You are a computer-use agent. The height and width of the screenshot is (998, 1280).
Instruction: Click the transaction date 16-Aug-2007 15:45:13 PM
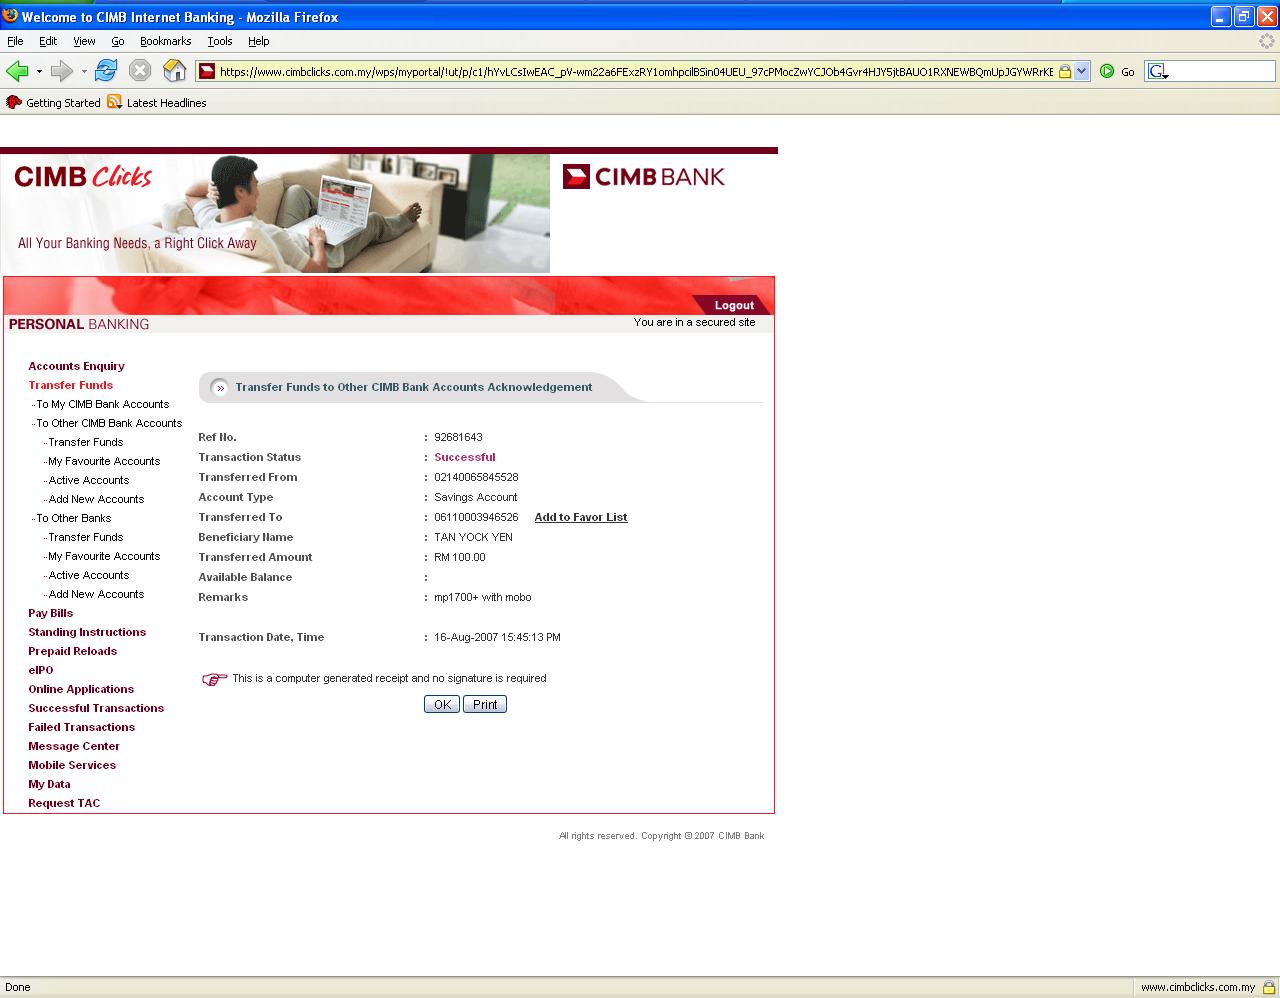click(x=497, y=637)
